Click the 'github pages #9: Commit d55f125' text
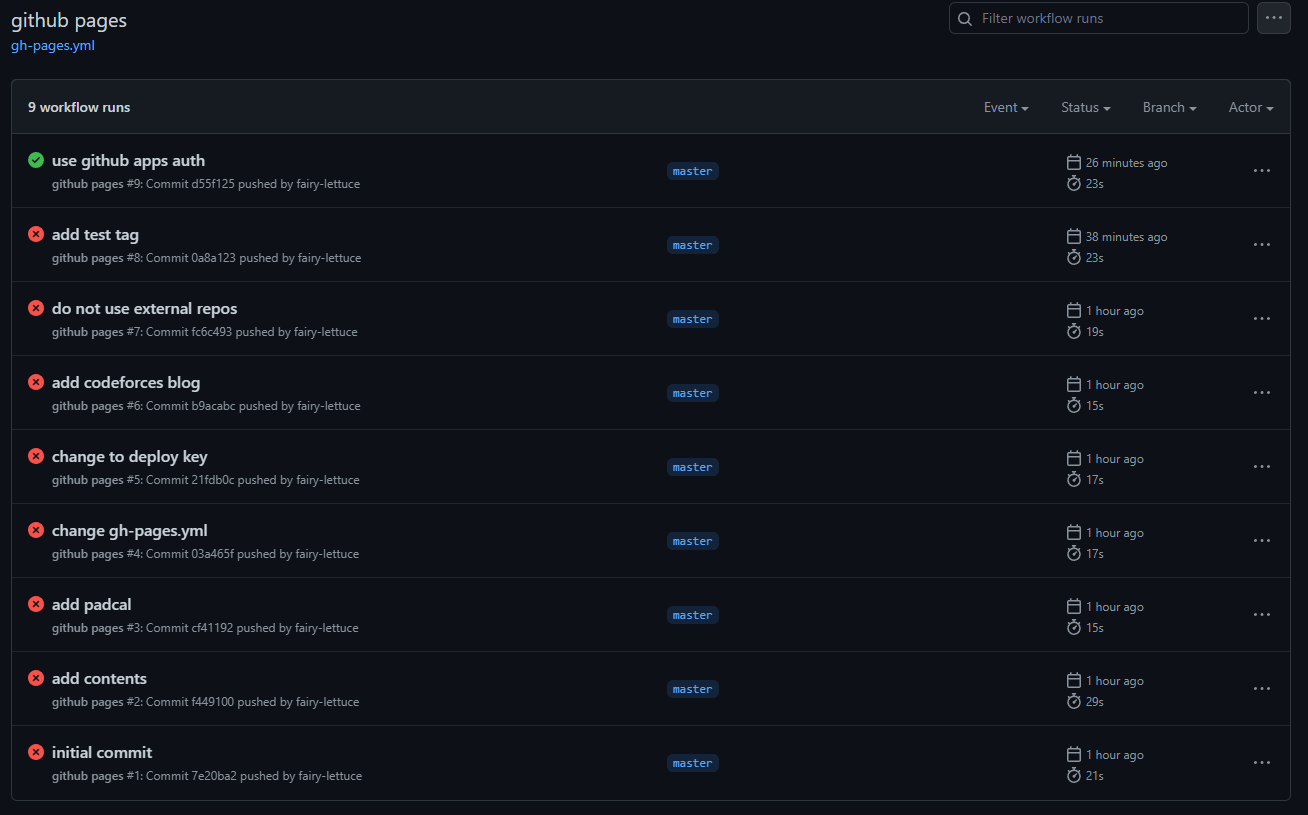1308x815 pixels. tap(143, 184)
